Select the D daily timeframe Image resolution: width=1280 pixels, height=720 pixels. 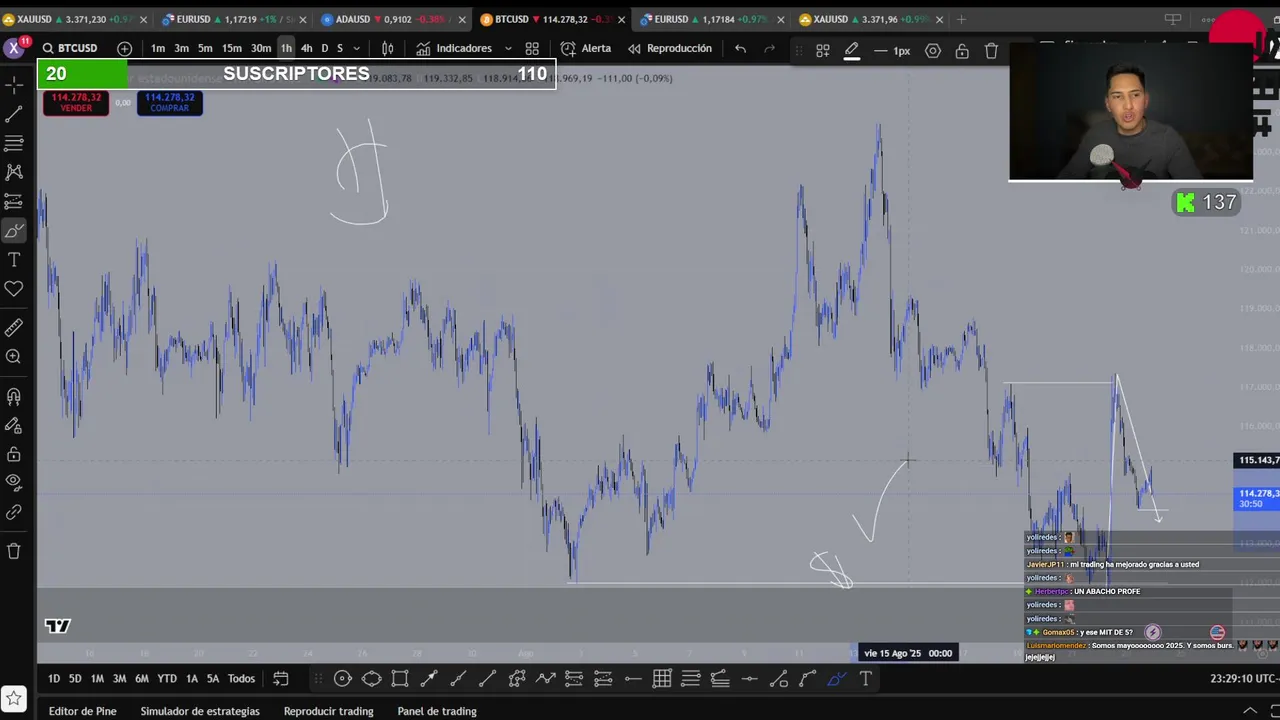324,48
